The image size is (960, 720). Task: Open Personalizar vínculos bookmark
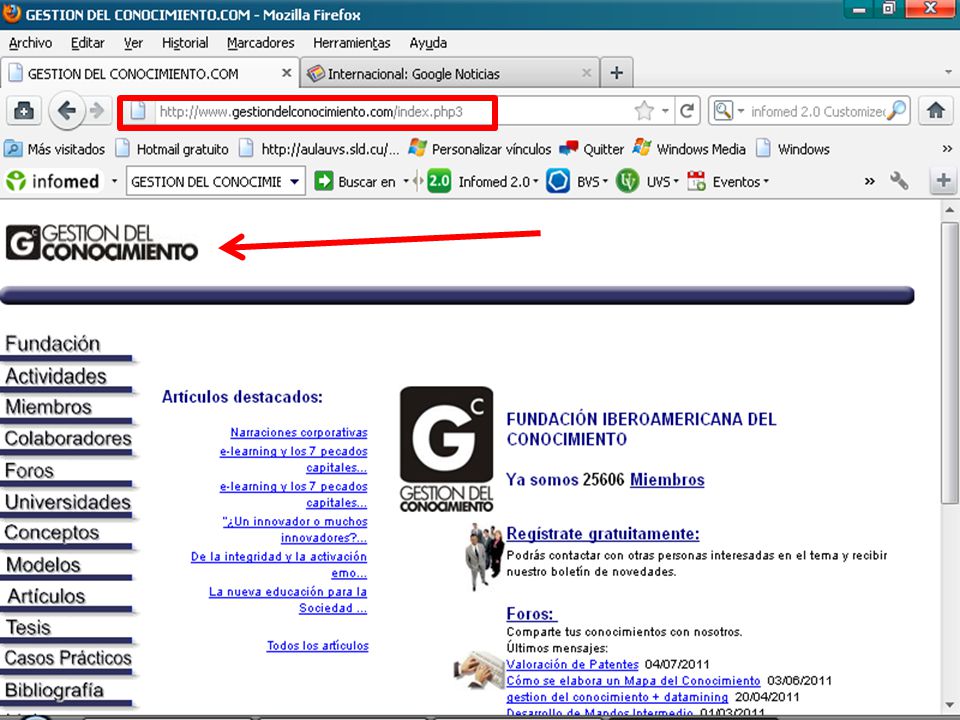[480, 149]
